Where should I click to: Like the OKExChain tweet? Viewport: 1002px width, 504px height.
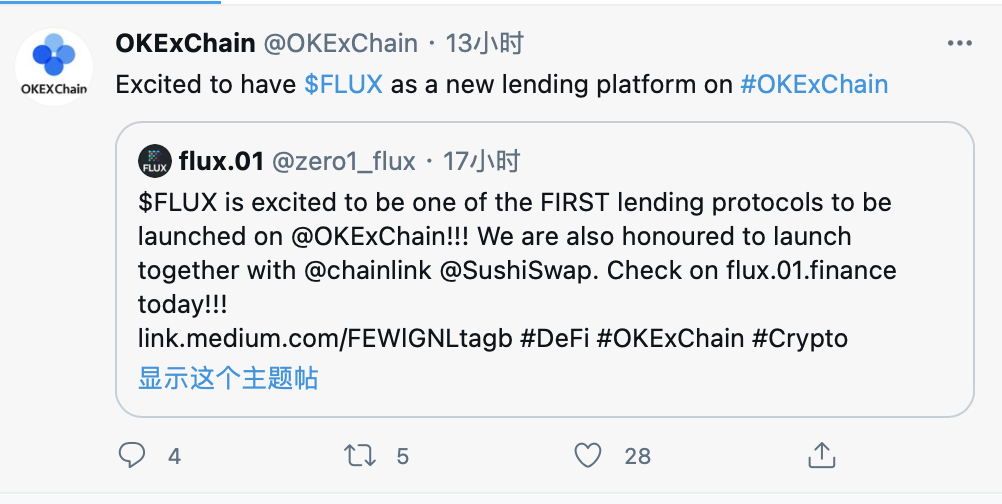pyautogui.click(x=588, y=456)
